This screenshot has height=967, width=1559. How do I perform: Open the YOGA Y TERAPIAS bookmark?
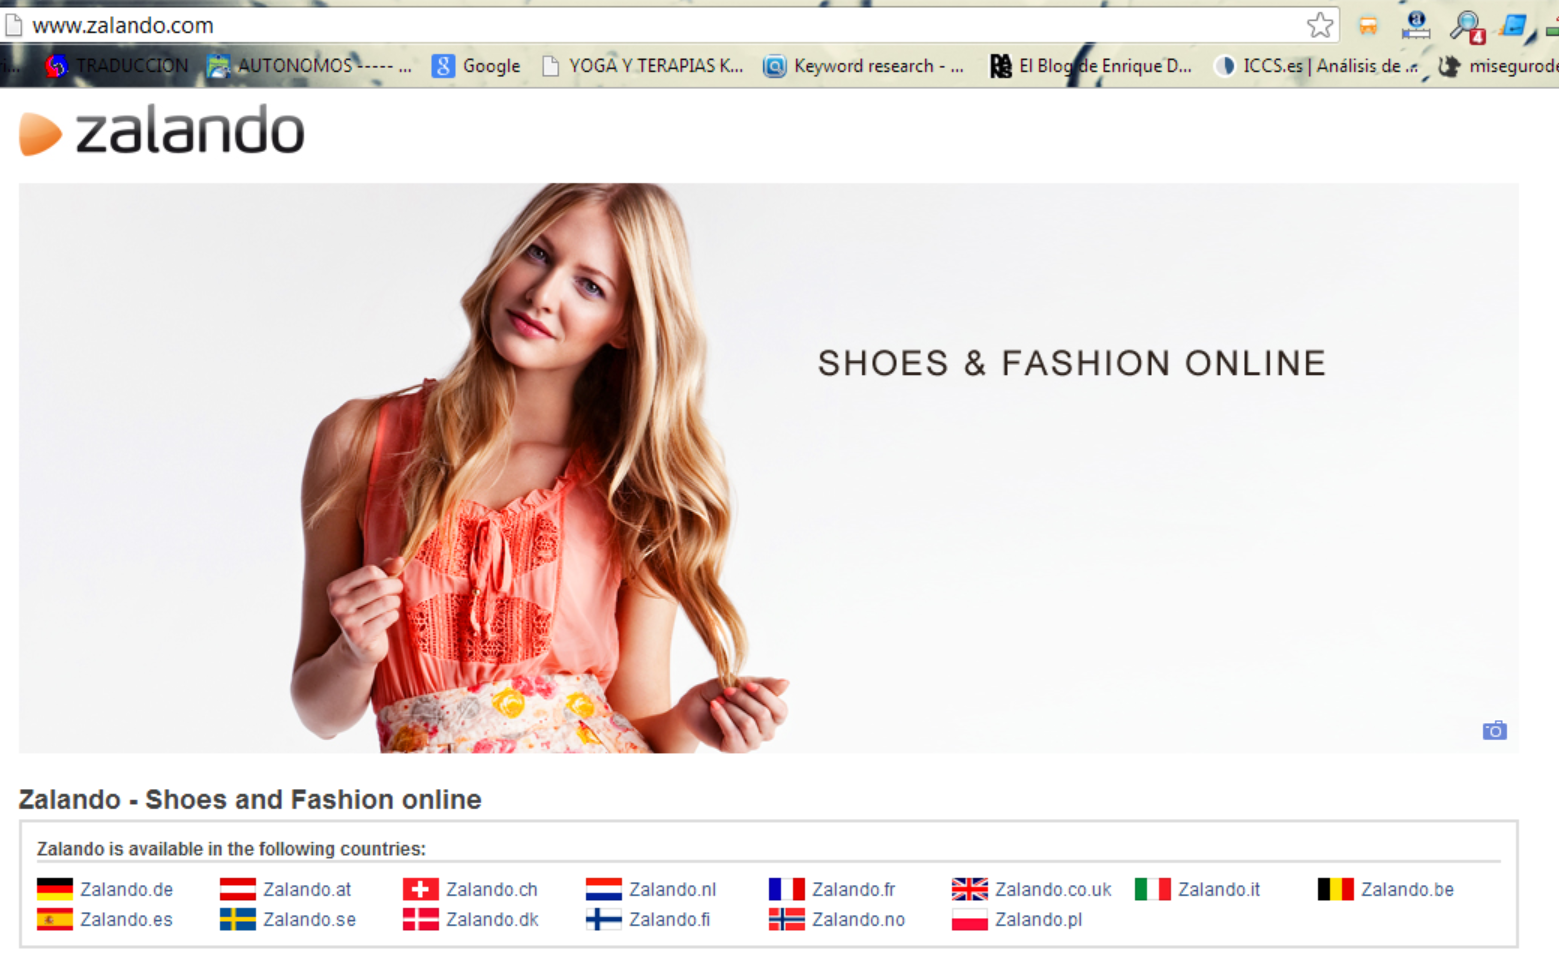coord(643,66)
